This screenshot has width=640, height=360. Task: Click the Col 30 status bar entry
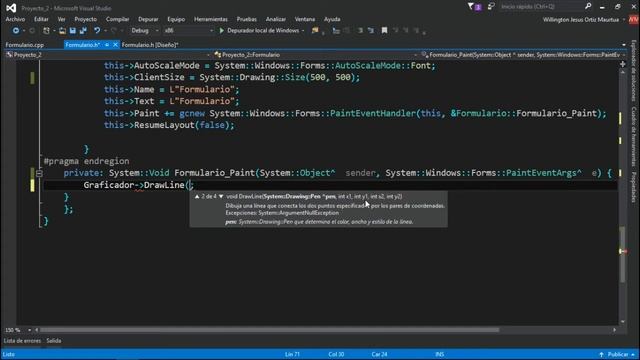tap(336, 354)
